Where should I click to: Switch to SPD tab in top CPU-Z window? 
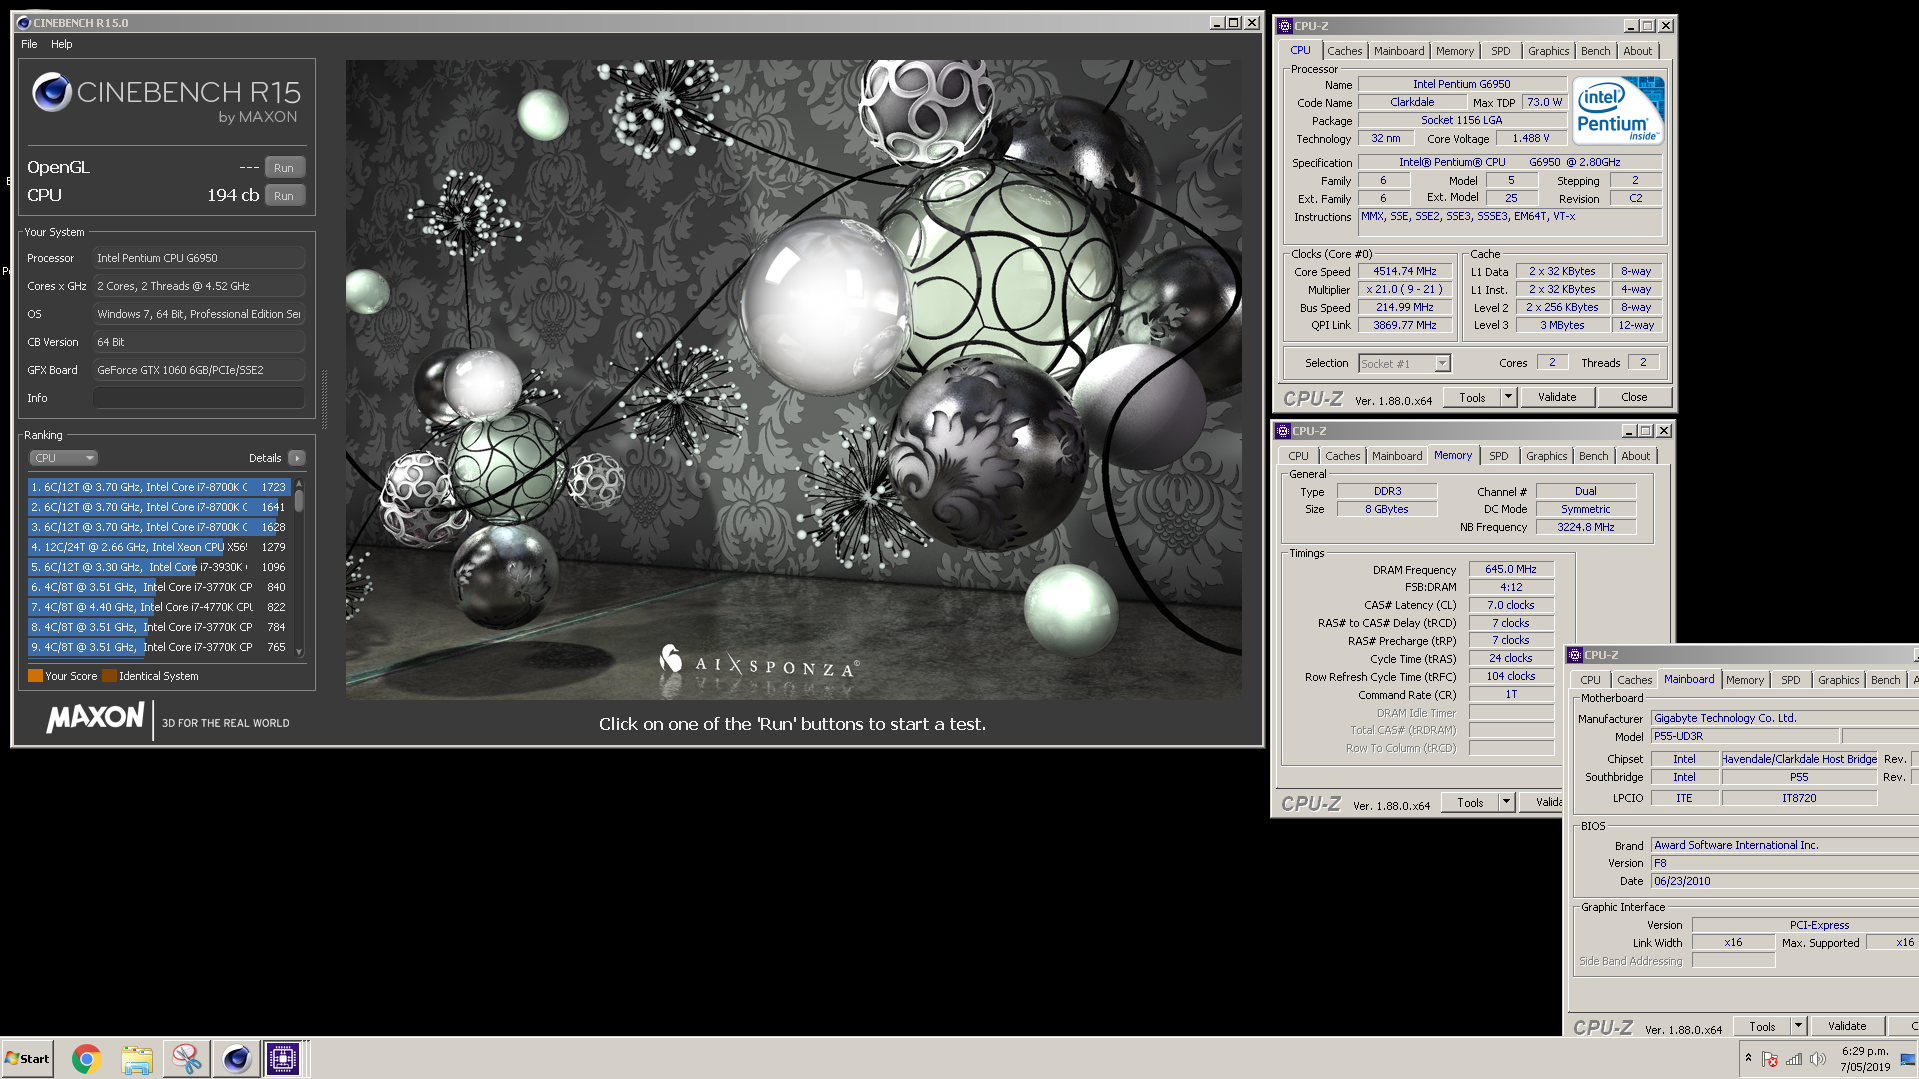coord(1501,51)
